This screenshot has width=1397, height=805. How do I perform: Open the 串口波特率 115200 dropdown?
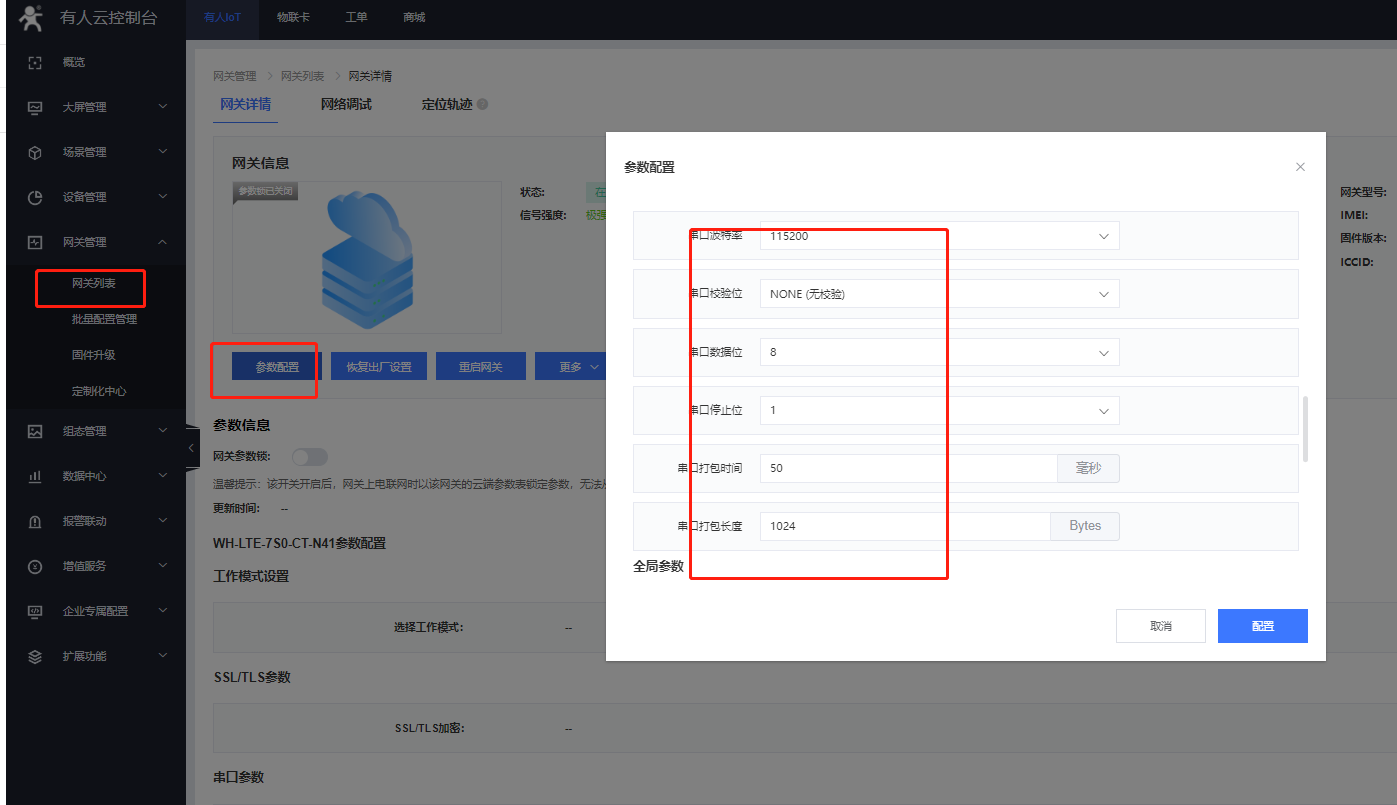(x=938, y=236)
